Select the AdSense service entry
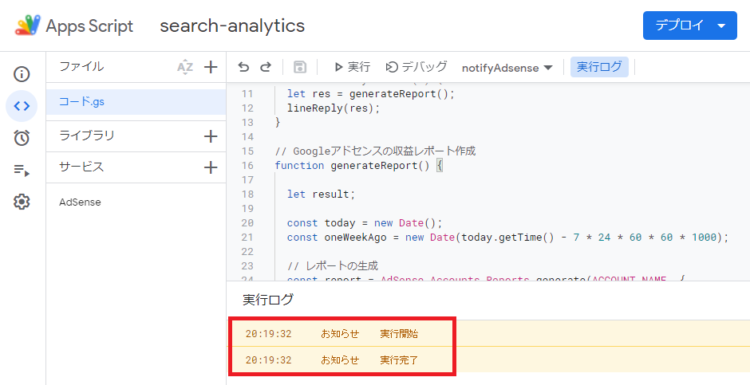This screenshot has width=750, height=385. 80,202
